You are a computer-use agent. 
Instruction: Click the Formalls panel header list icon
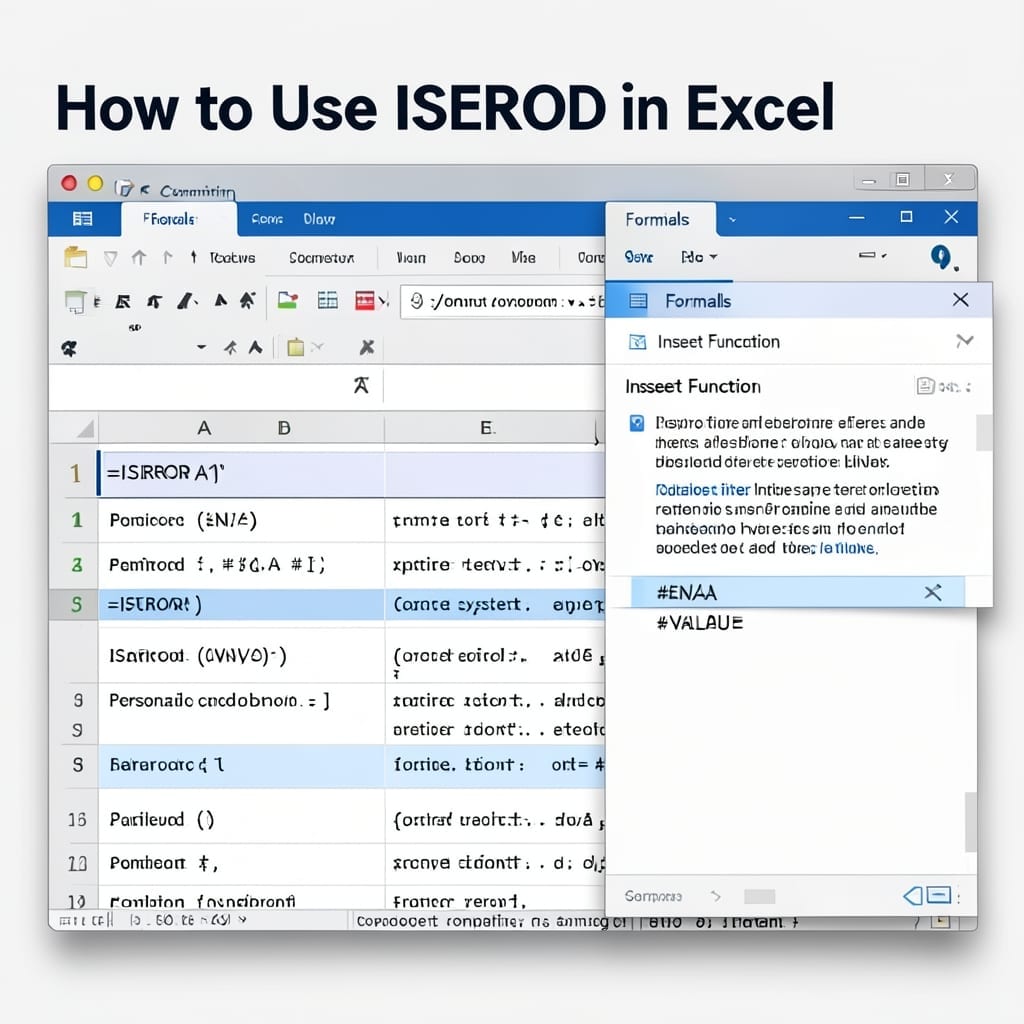(638, 301)
